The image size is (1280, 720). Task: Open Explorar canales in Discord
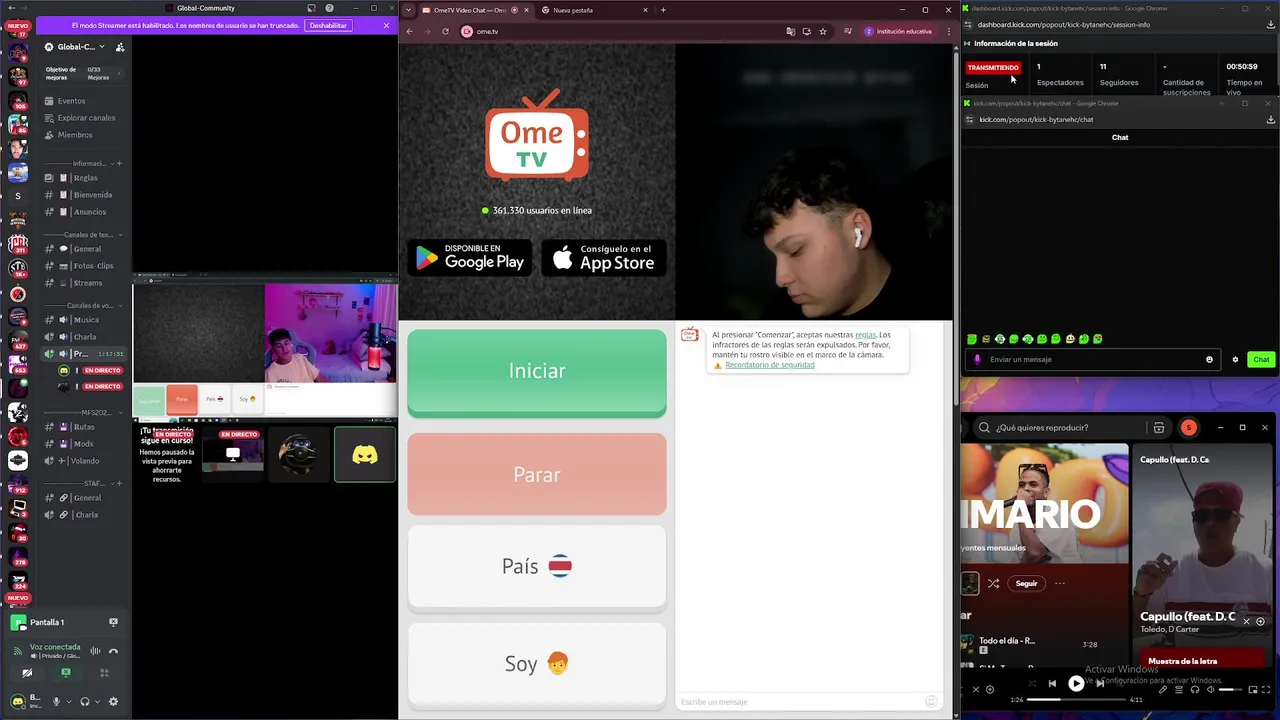click(86, 118)
